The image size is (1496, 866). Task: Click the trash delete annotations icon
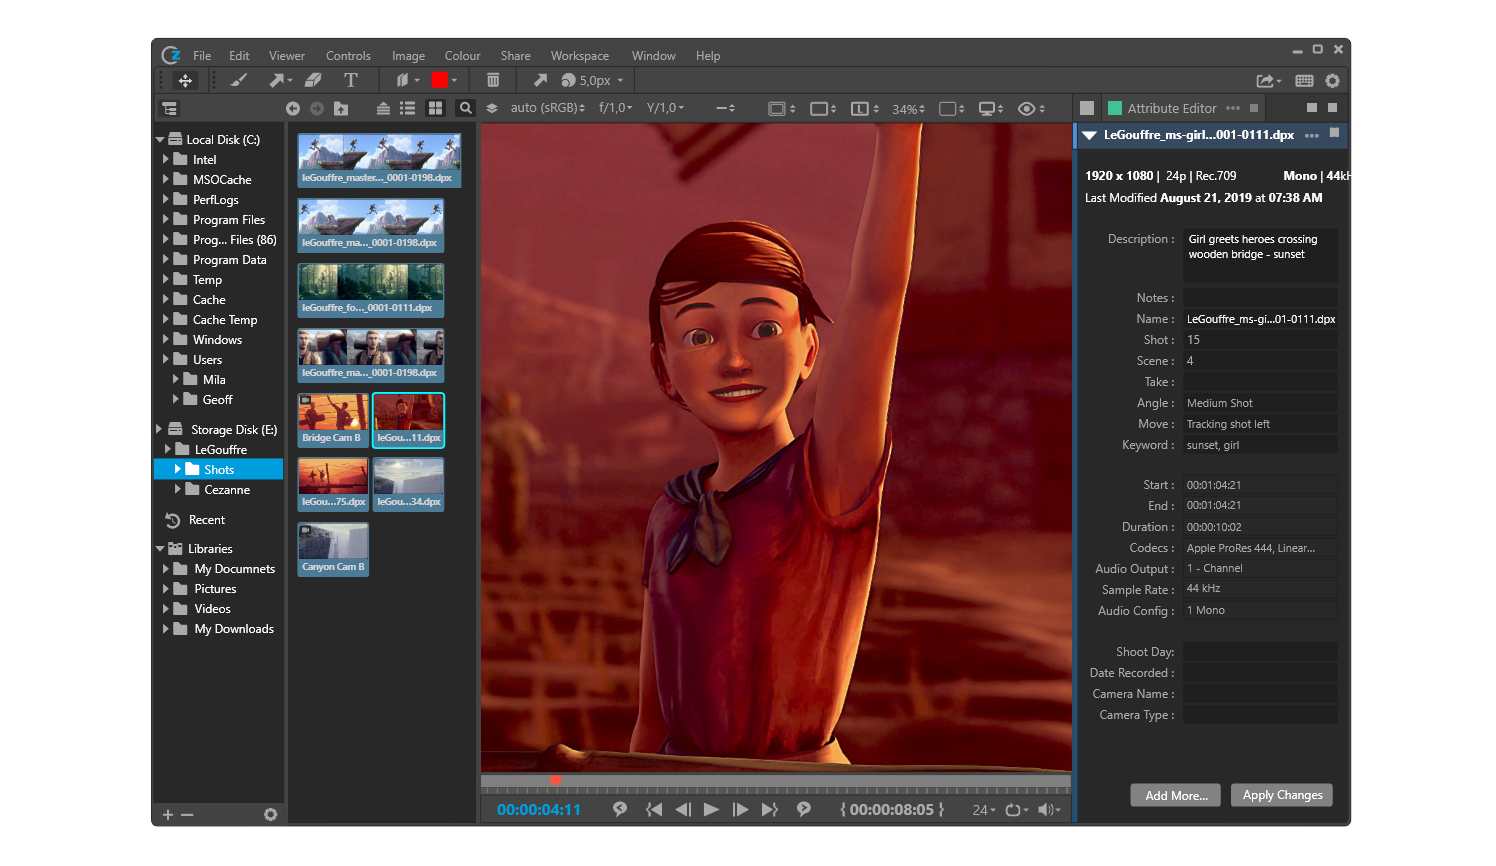[493, 80]
